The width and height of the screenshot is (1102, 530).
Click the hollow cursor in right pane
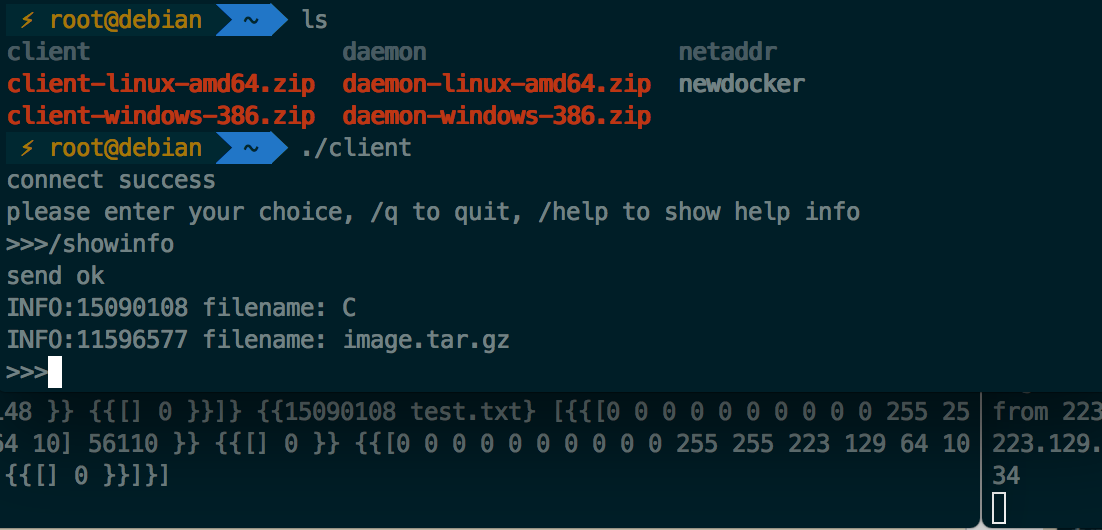[999, 507]
